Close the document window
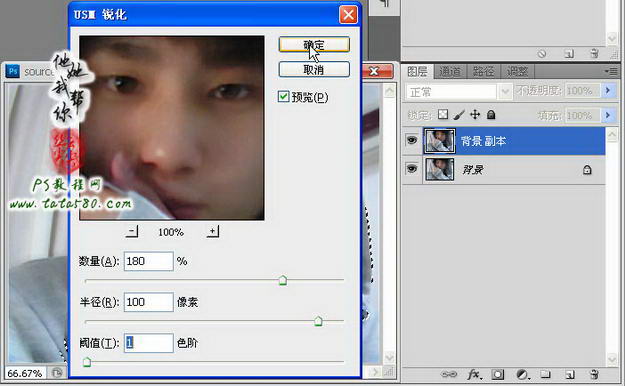This screenshot has height=386, width=625. tap(374, 71)
